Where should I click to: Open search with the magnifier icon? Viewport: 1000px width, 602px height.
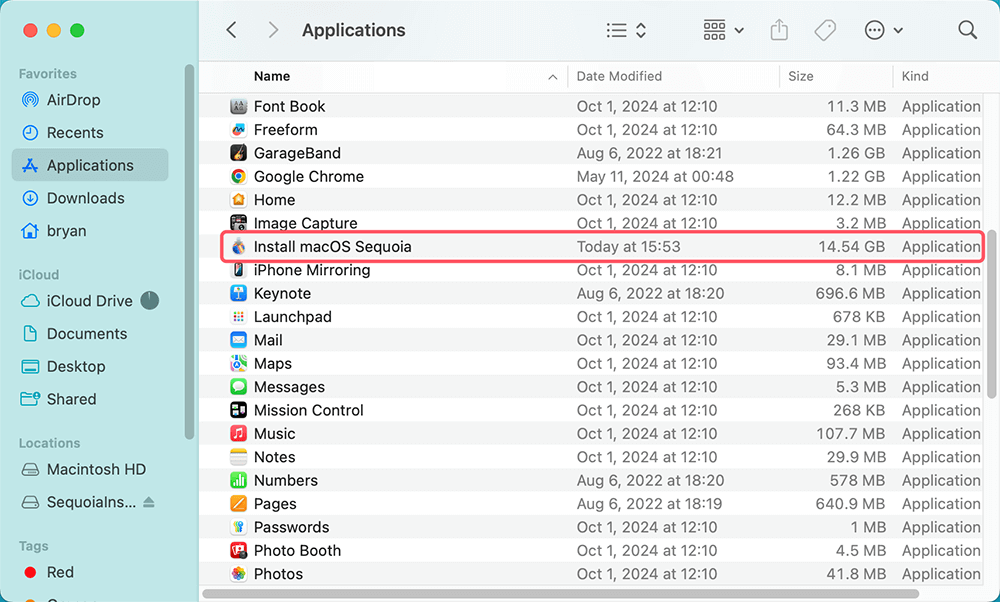(x=967, y=29)
